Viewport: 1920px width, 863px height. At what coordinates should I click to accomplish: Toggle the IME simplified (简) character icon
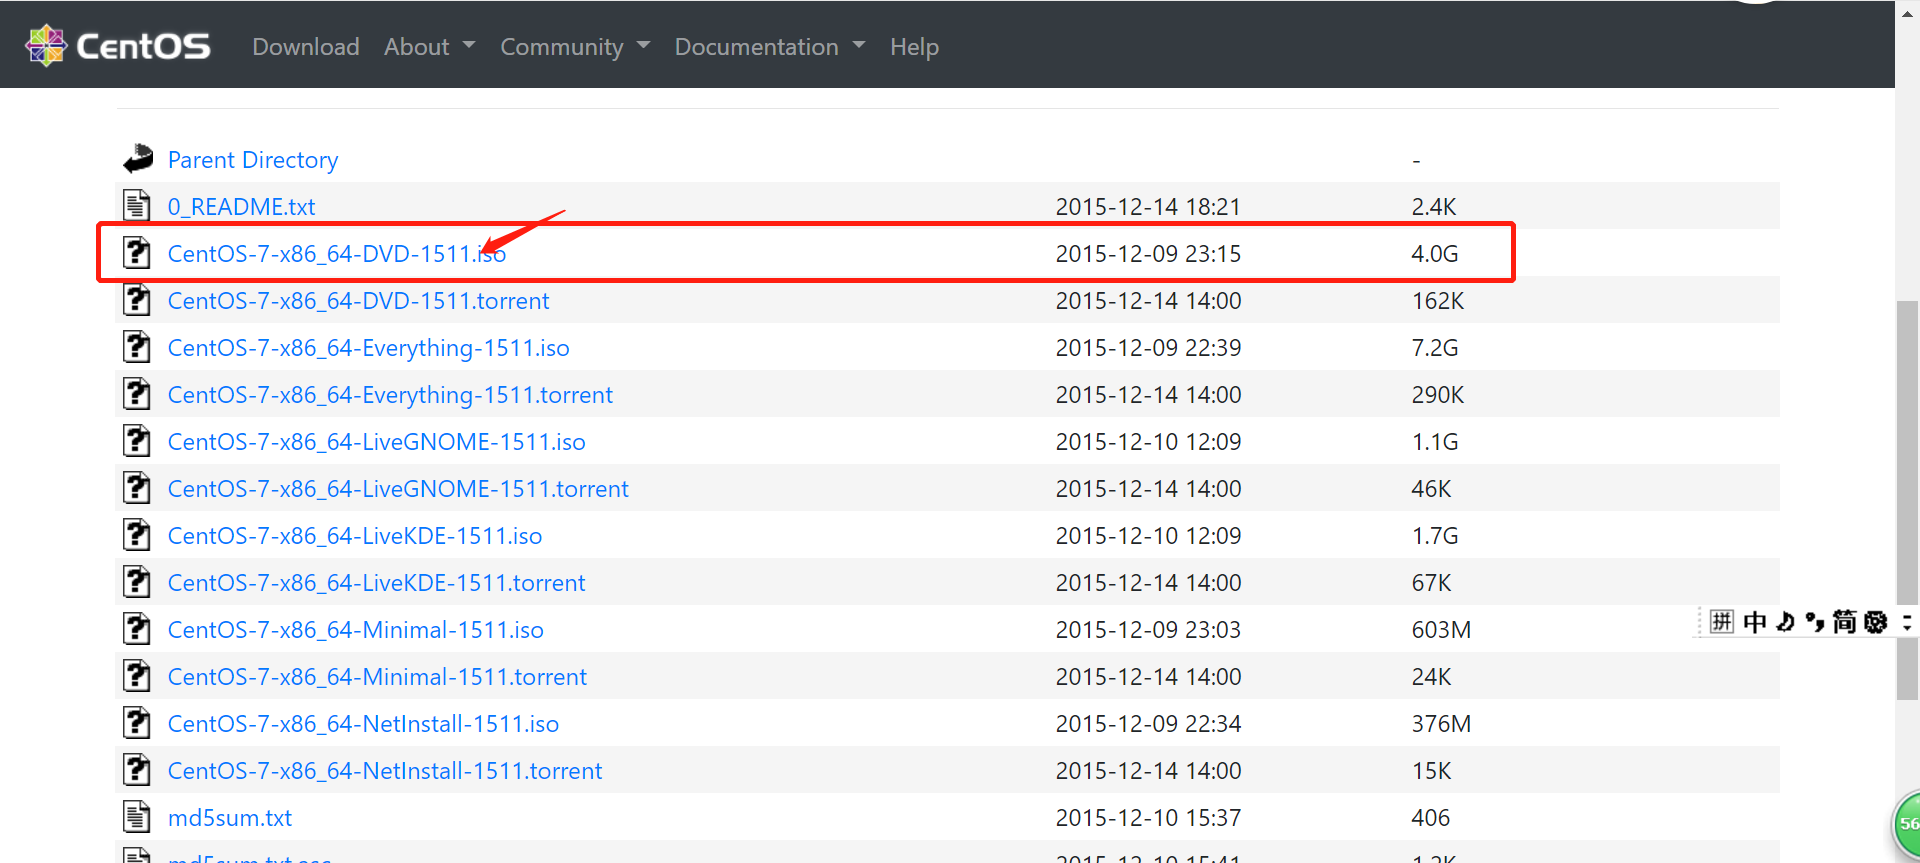(x=1845, y=622)
